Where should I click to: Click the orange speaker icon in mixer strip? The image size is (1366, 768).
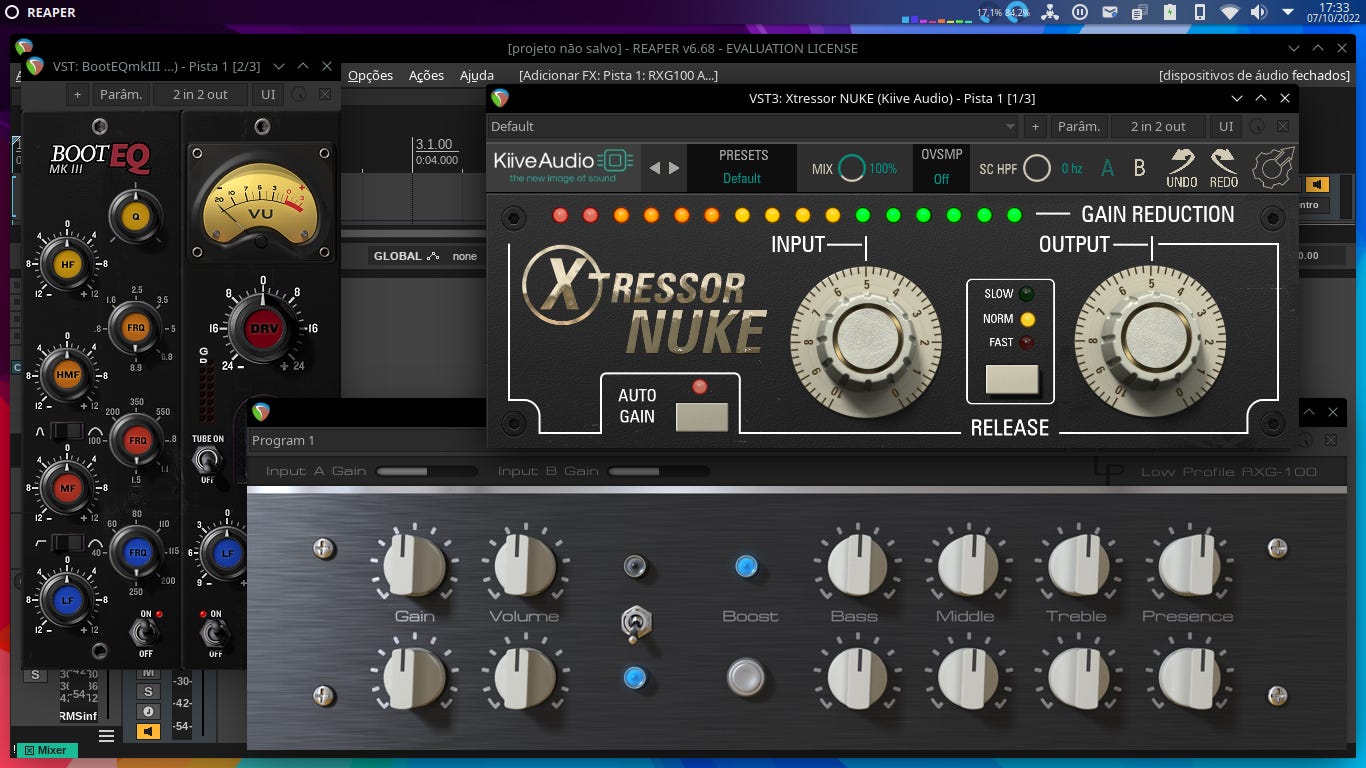pyautogui.click(x=149, y=732)
